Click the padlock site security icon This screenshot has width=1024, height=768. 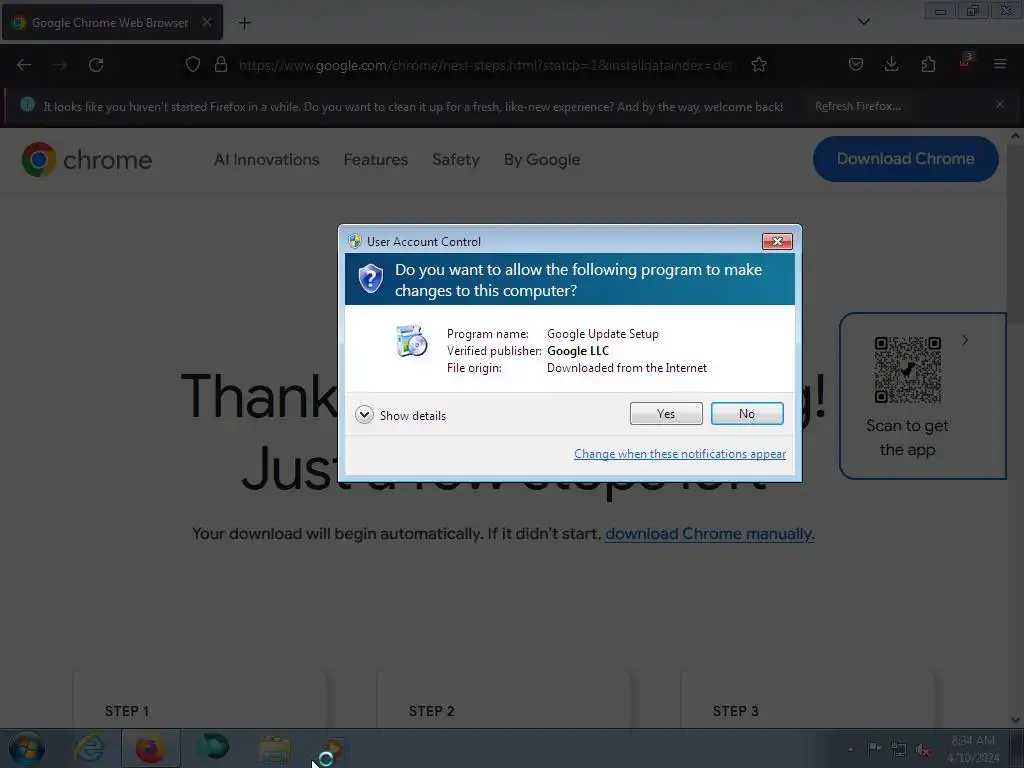221,65
